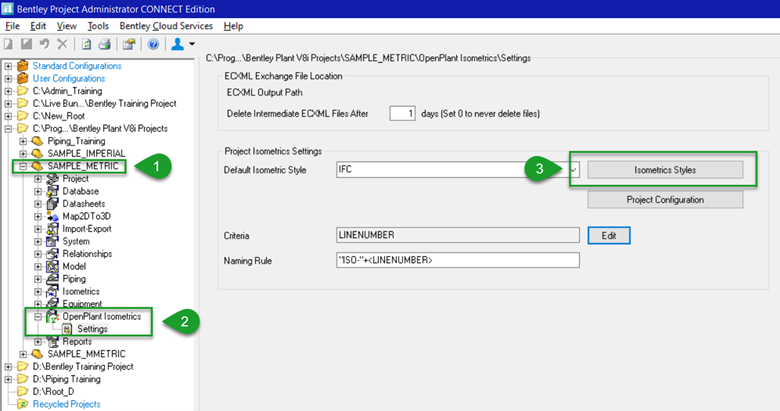Select the D:\Root_D tree item
The image size is (780, 411).
[53, 392]
